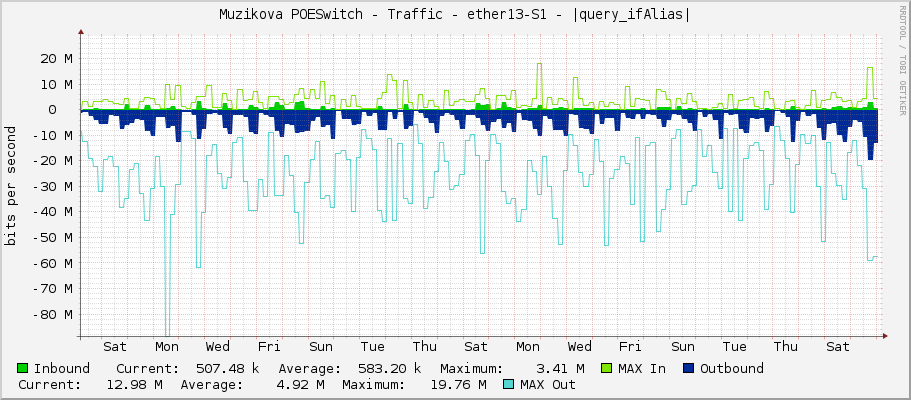Click the '-60 M' y-axis label
Screen dimensions: 911x400
coord(52,263)
